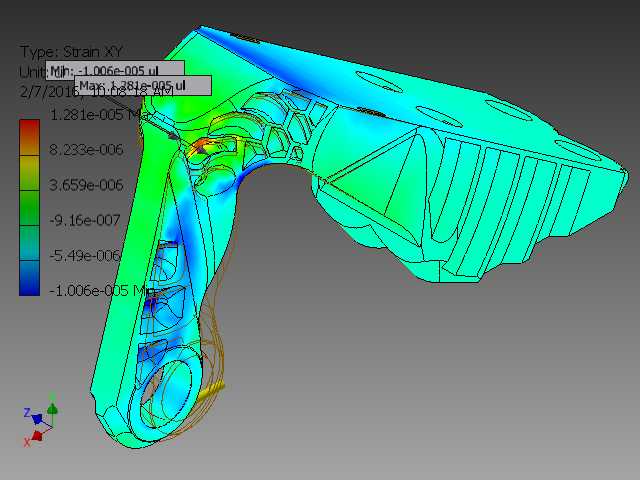
Task: Click the Min probe label box
Action: click(115, 70)
